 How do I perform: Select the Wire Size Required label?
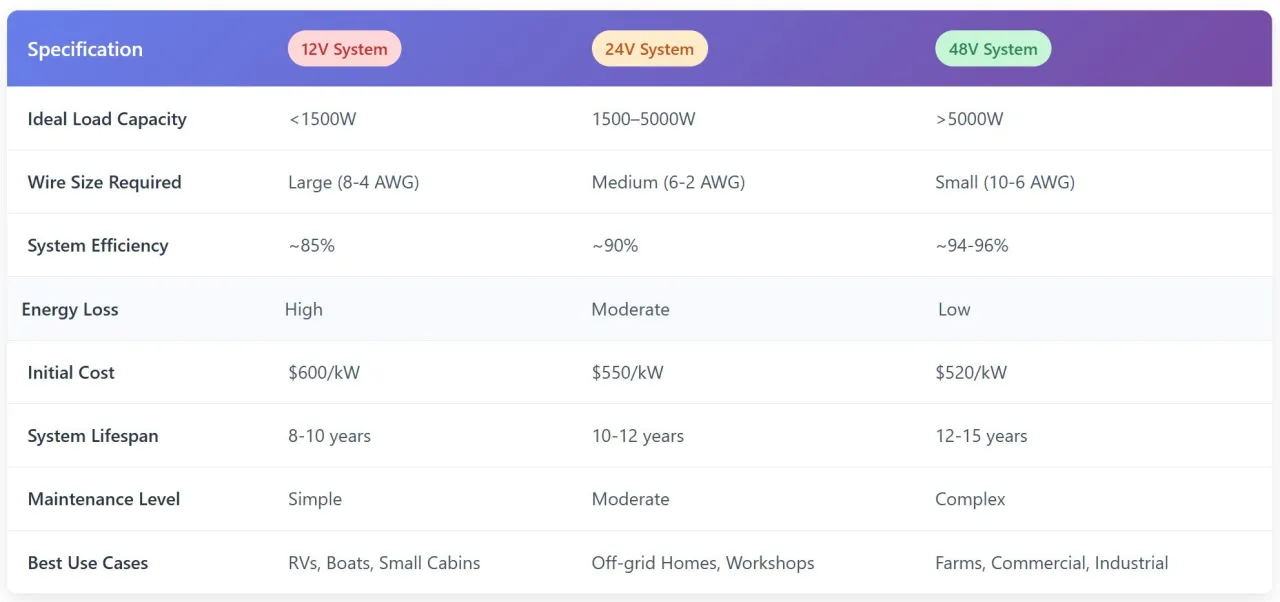(x=104, y=182)
